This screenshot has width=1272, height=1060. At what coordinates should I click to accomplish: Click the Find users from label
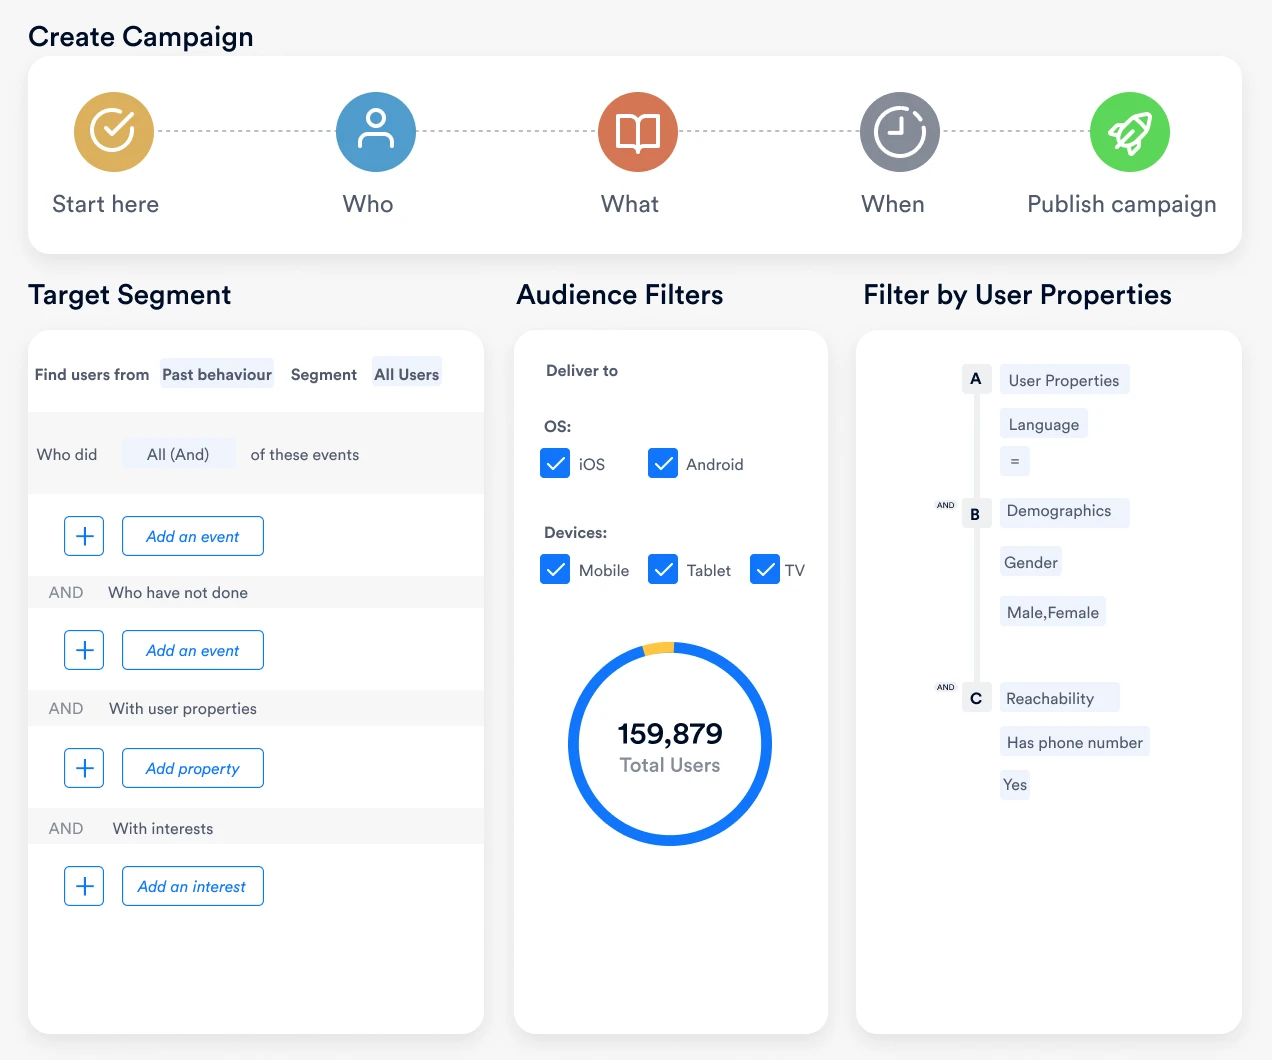tap(92, 374)
